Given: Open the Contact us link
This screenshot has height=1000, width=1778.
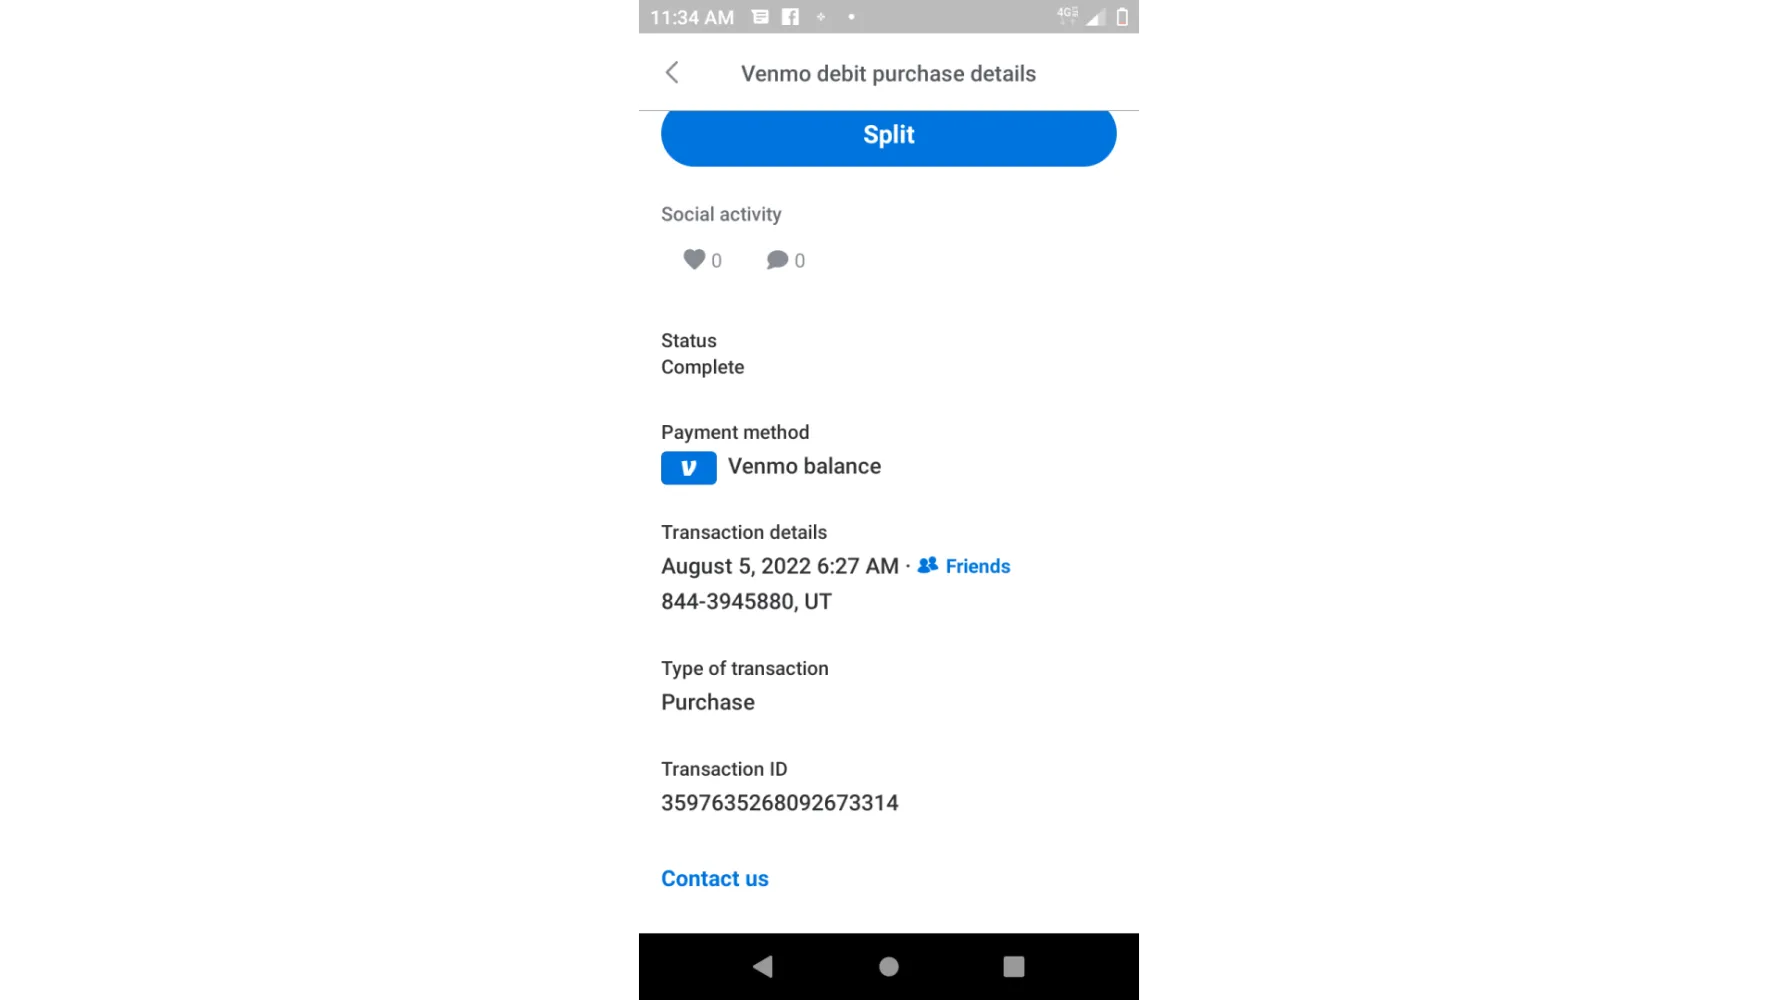Looking at the screenshot, I should pos(714,878).
